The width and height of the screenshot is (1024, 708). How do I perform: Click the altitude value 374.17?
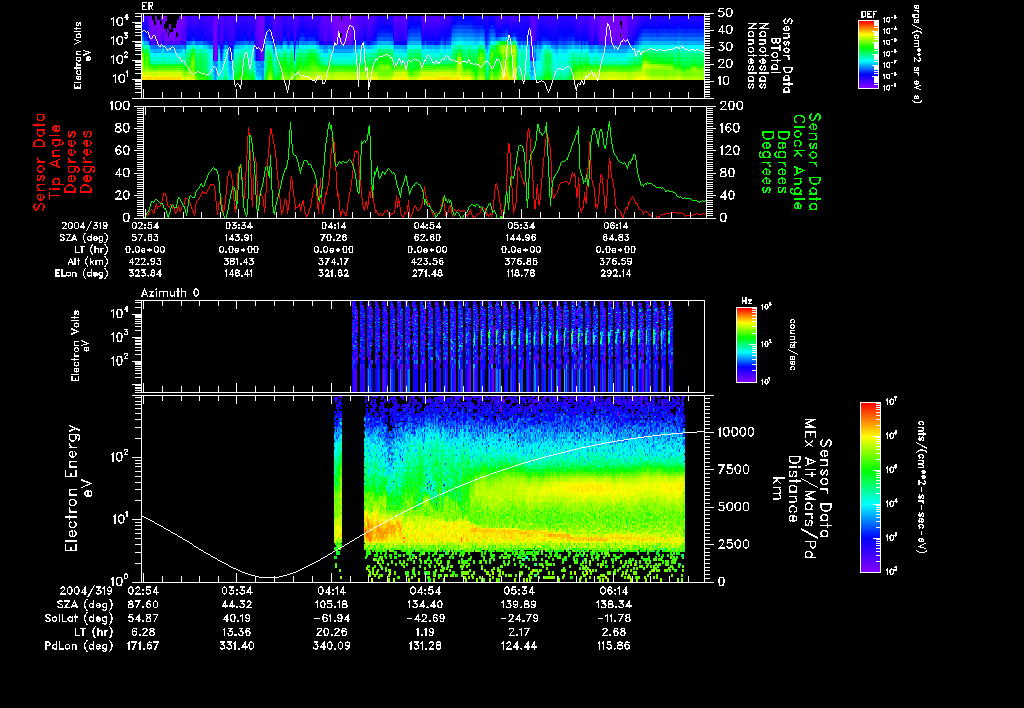[x=333, y=262]
